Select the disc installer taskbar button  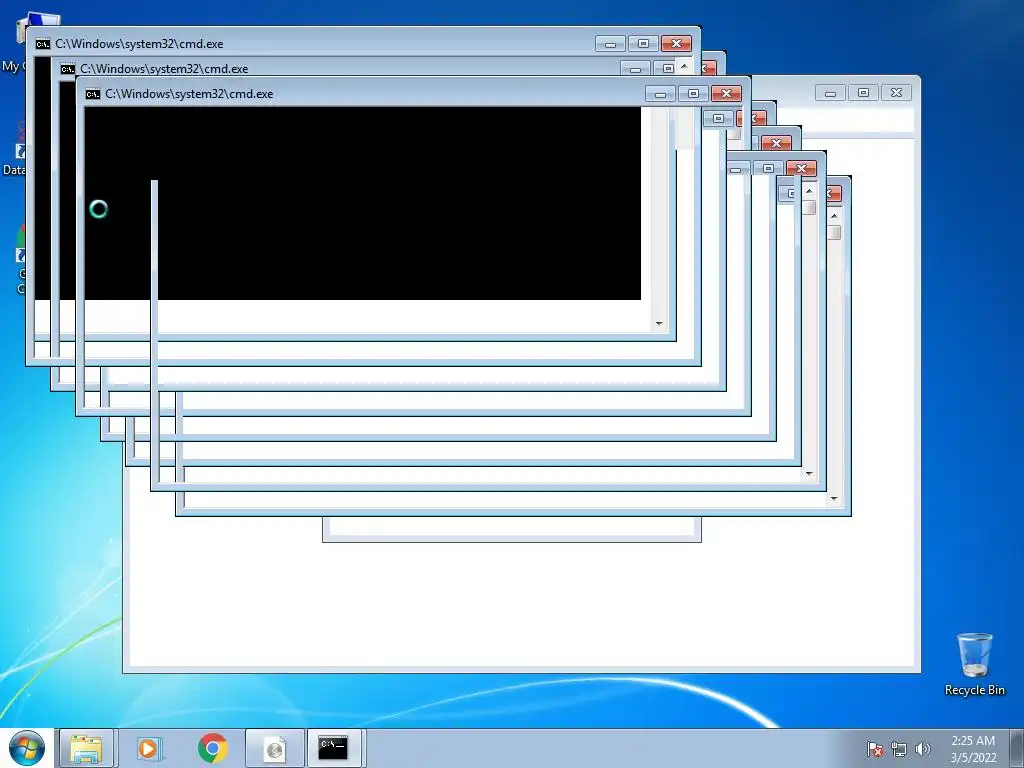coord(274,748)
